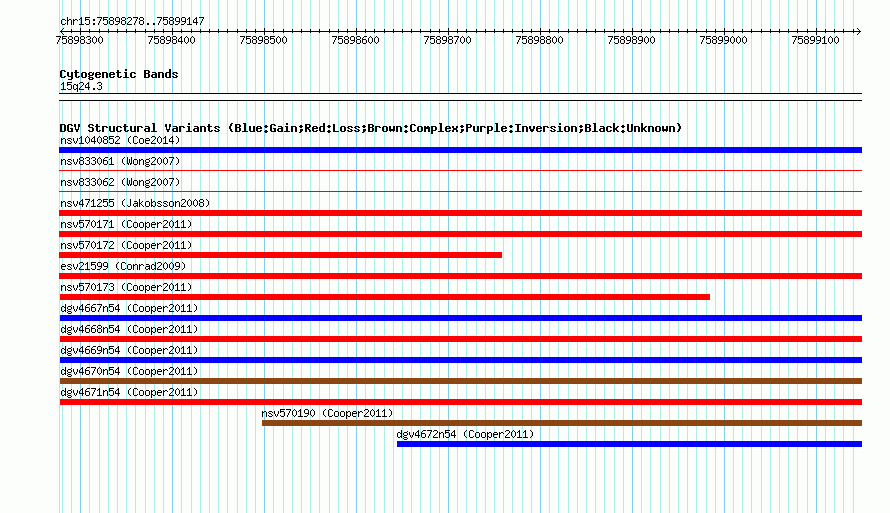Screen dimensions: 890x513
Task: Click the 75898600 ruler position
Action: (x=355, y=40)
